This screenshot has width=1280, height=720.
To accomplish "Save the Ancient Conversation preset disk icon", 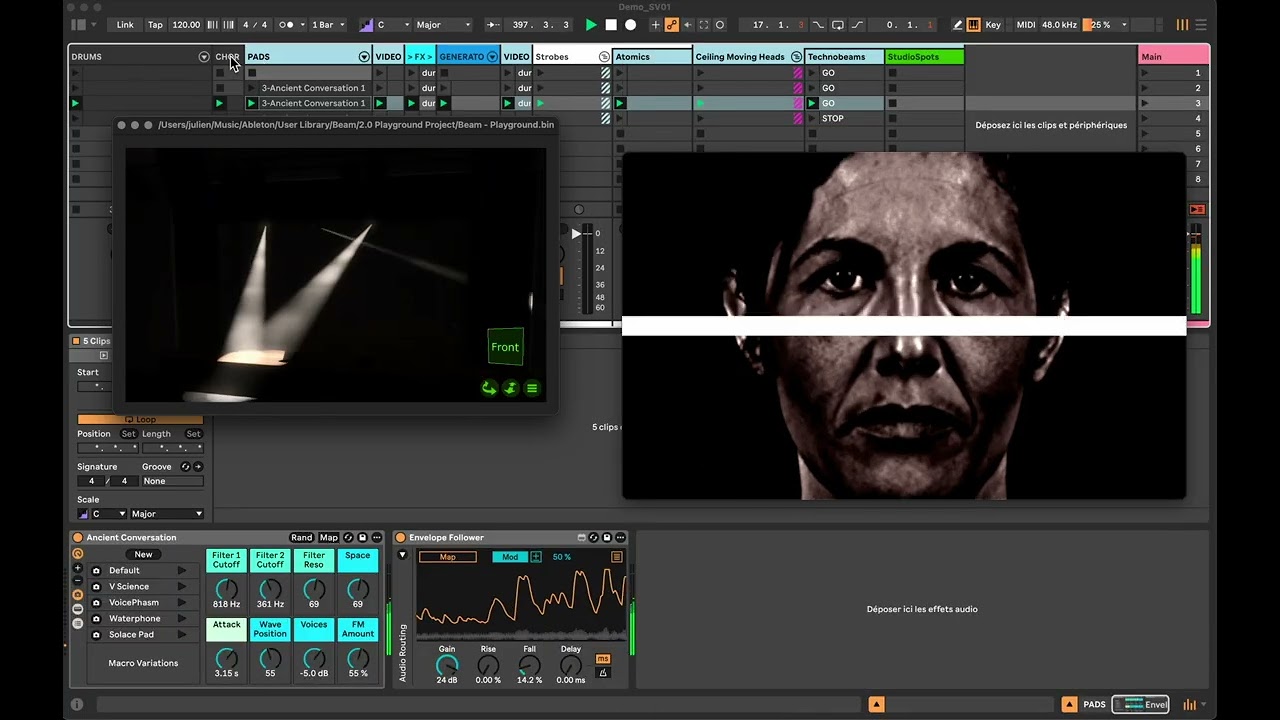I will click(x=363, y=538).
